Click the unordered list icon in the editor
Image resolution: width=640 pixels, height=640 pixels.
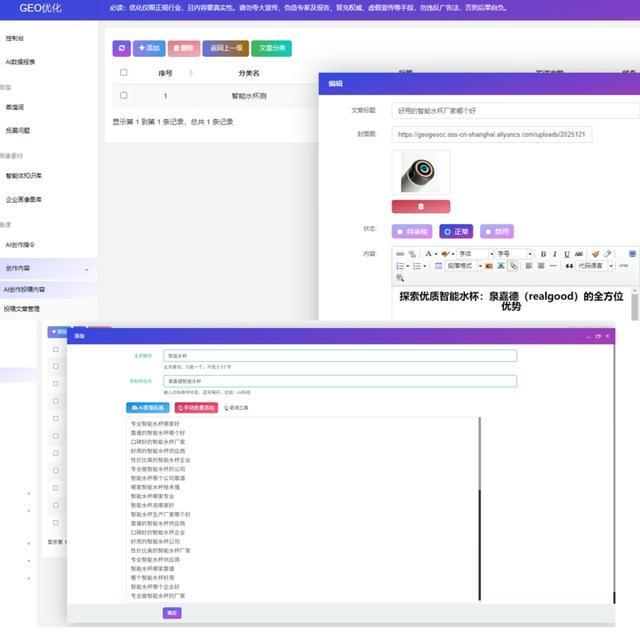pos(417,266)
